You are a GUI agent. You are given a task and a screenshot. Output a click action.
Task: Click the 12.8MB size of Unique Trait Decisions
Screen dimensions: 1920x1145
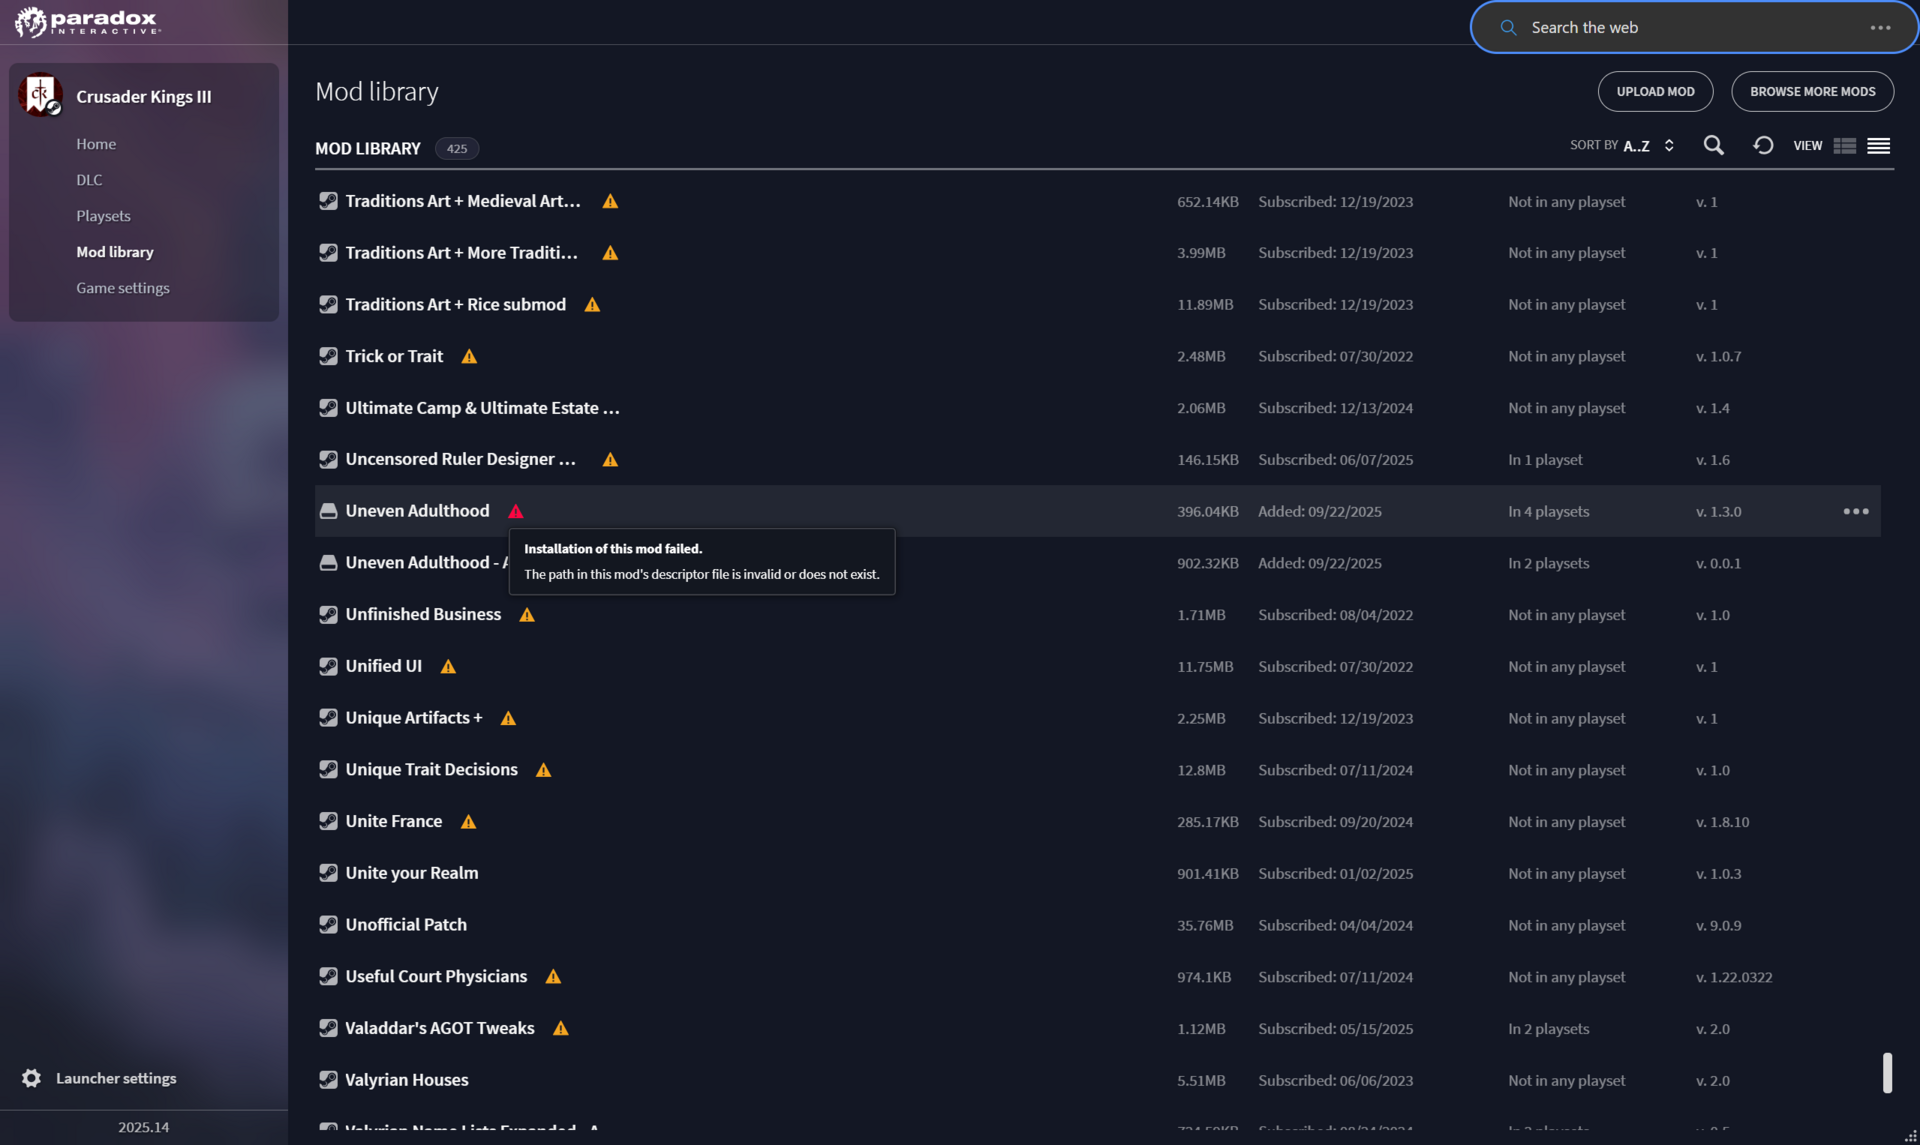[x=1201, y=770]
